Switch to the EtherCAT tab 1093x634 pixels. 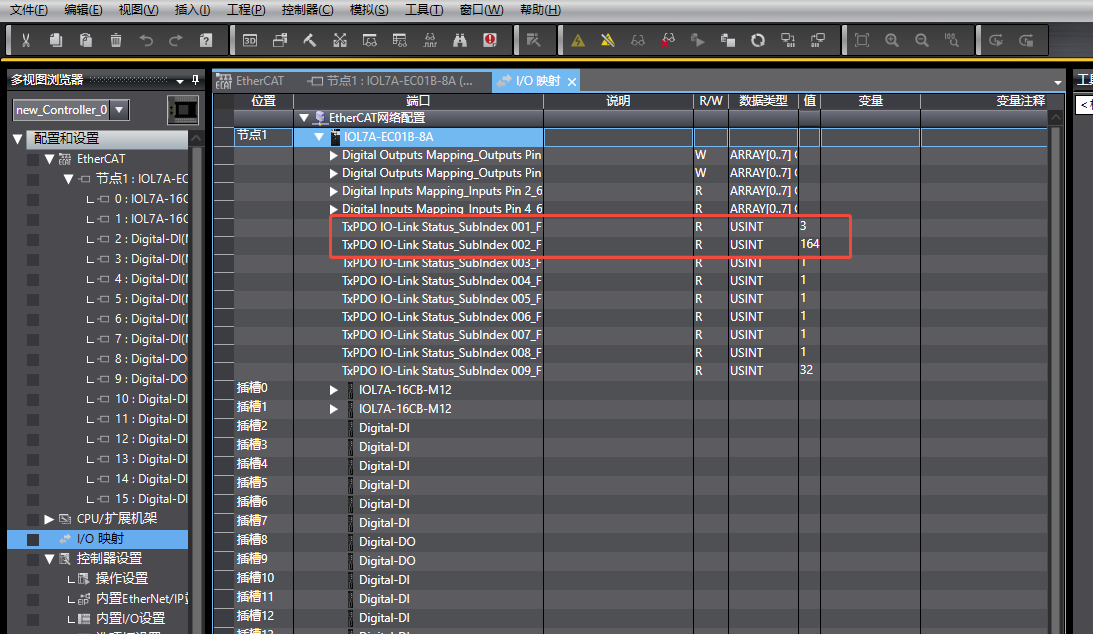tap(258, 81)
